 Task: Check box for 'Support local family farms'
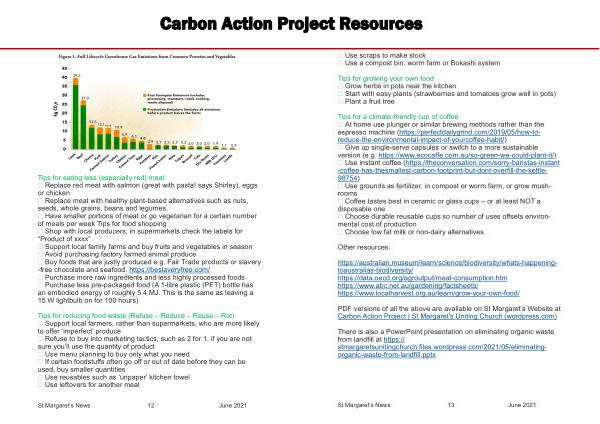(x=40, y=247)
